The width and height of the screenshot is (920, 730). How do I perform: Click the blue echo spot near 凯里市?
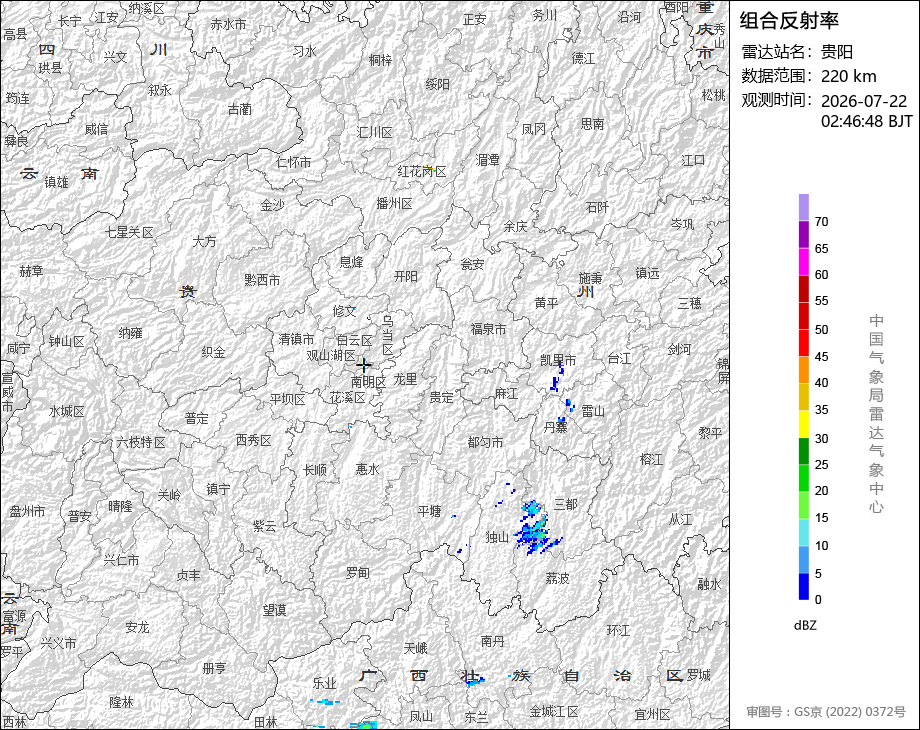tap(556, 378)
